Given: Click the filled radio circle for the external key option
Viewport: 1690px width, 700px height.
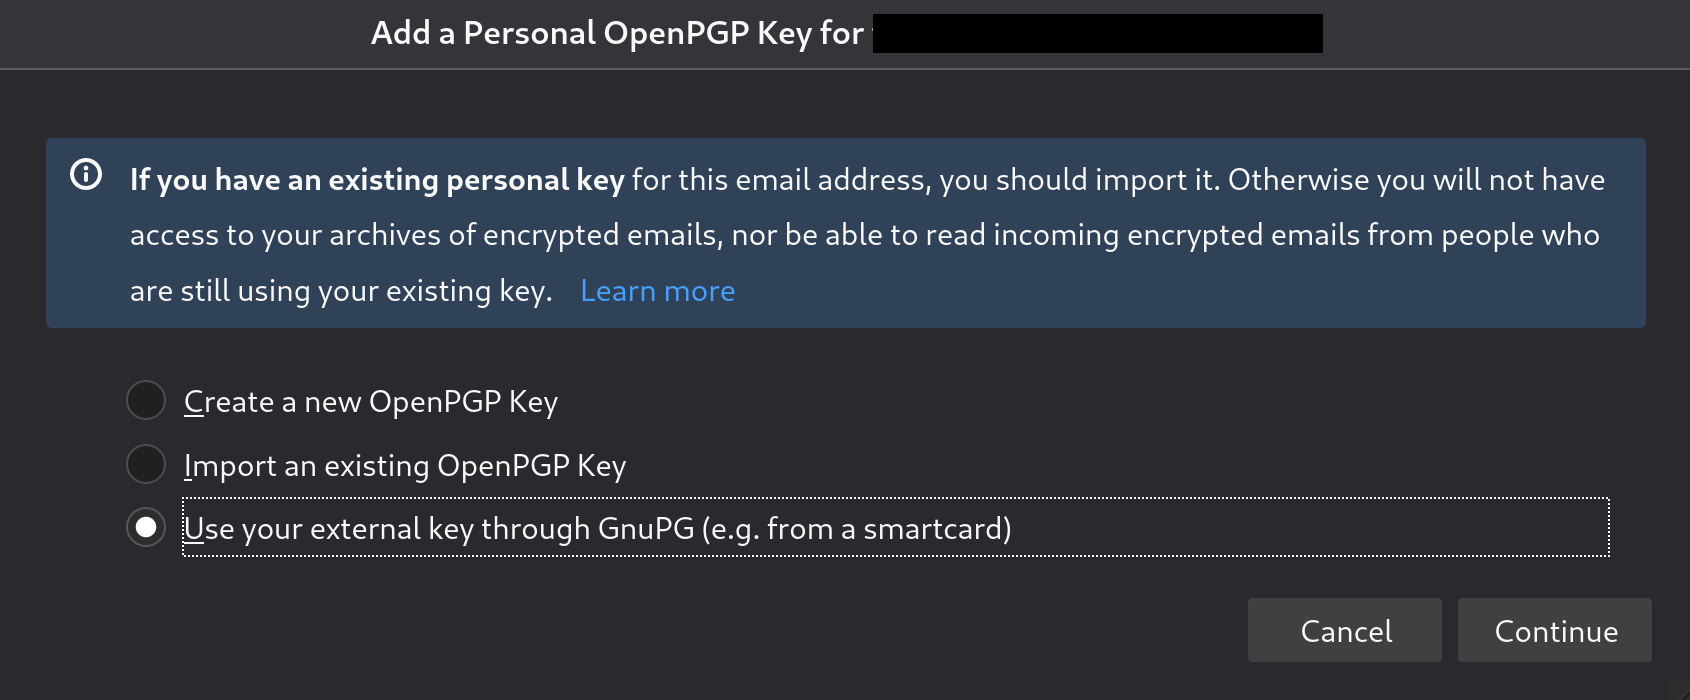Looking at the screenshot, I should (146, 528).
